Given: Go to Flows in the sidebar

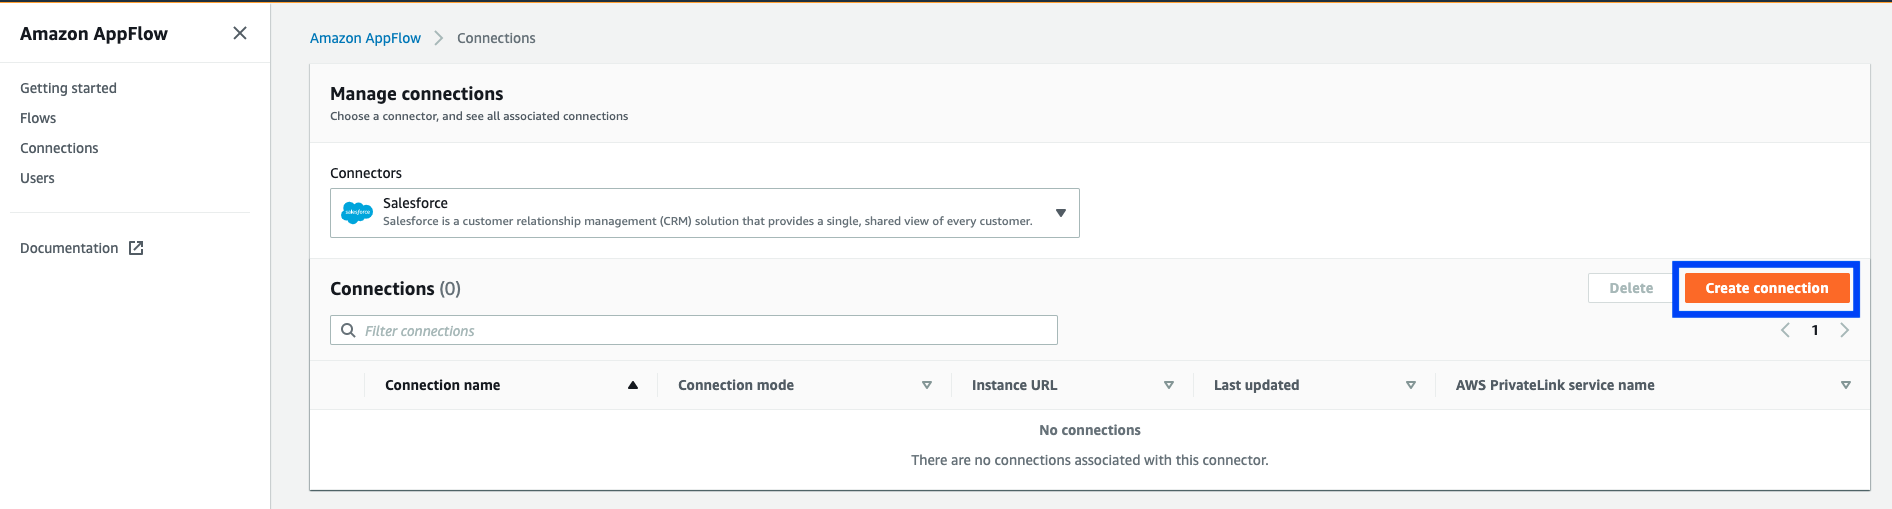Looking at the screenshot, I should pyautogui.click(x=38, y=118).
